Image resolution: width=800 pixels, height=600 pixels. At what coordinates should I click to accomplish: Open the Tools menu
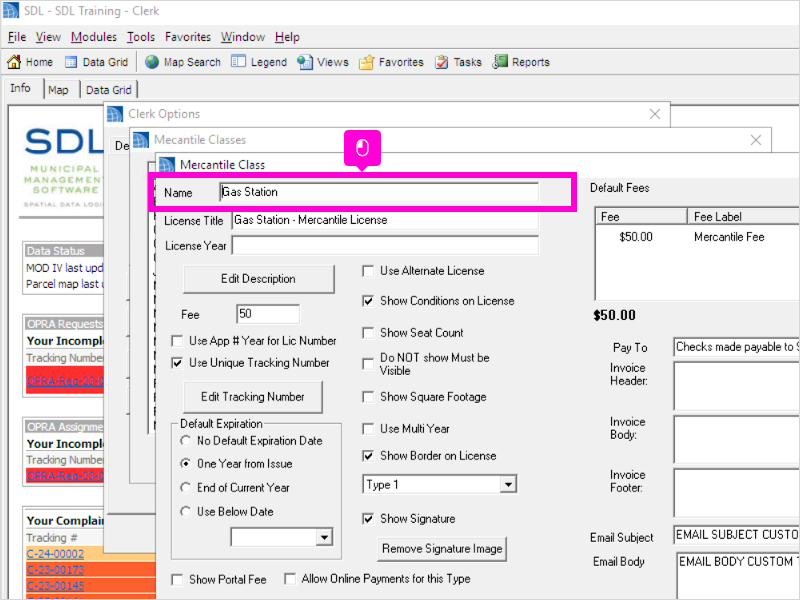140,37
